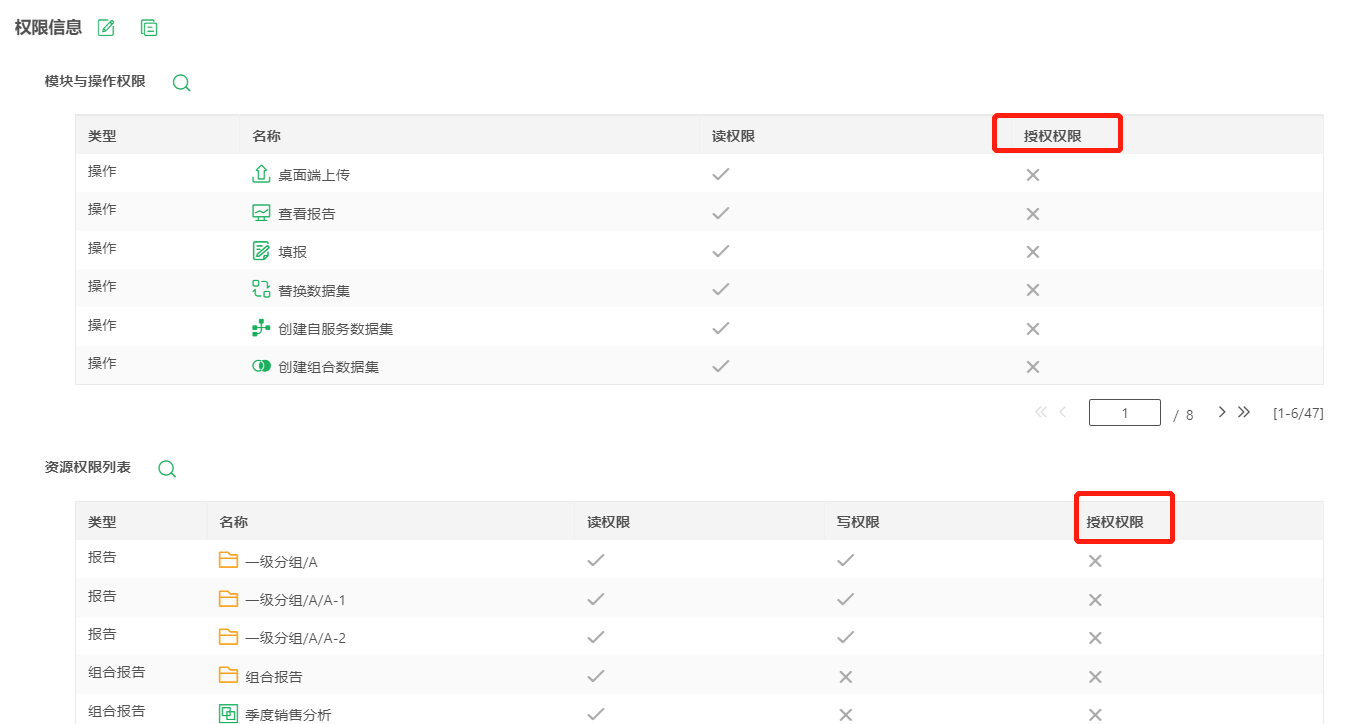Click the folder icon for 一级分组/A
Image resolution: width=1354 pixels, height=724 pixels.
[228, 560]
